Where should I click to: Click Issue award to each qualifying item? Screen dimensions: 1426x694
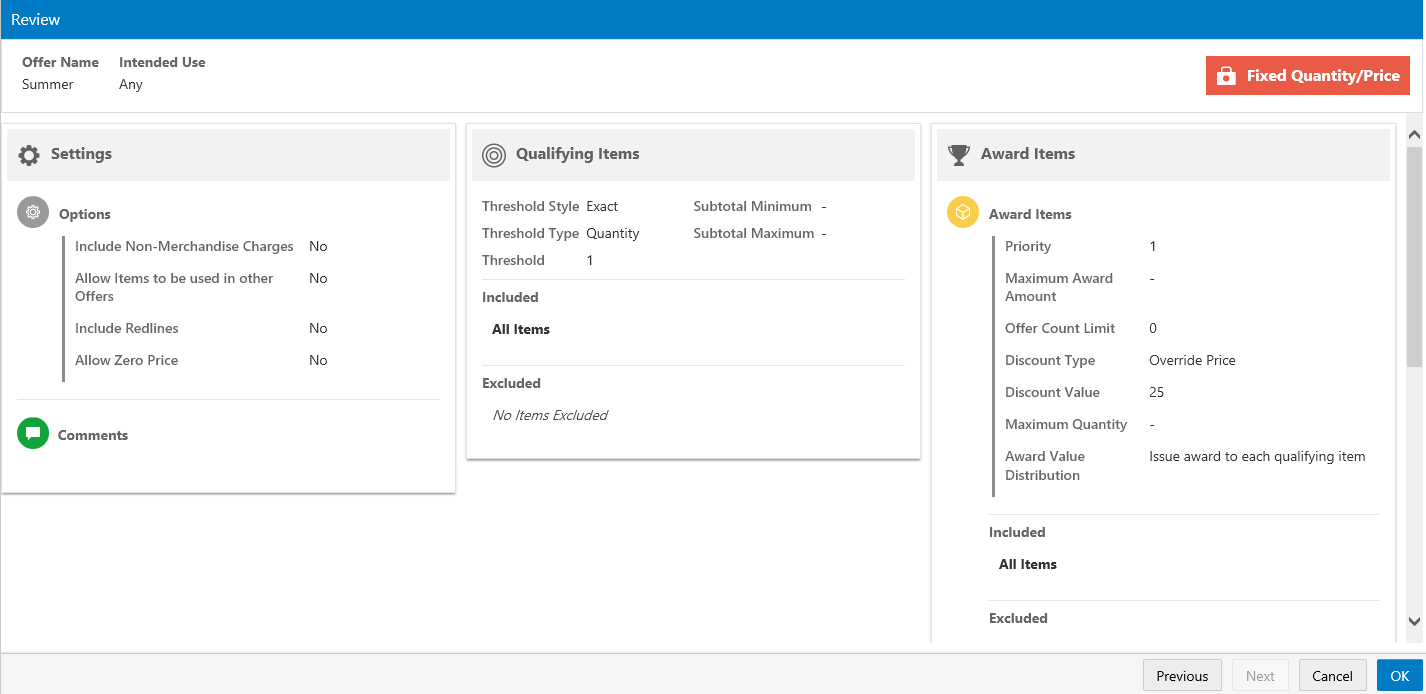[x=1257, y=456]
